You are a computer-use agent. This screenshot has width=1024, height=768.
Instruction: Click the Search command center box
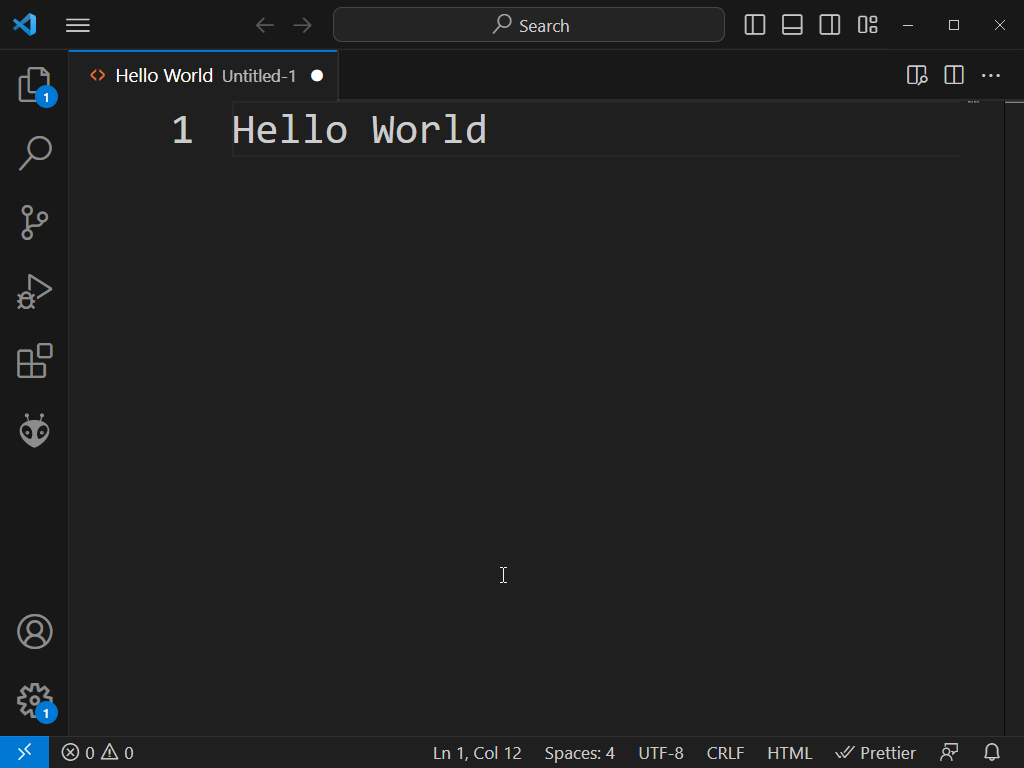point(529,25)
